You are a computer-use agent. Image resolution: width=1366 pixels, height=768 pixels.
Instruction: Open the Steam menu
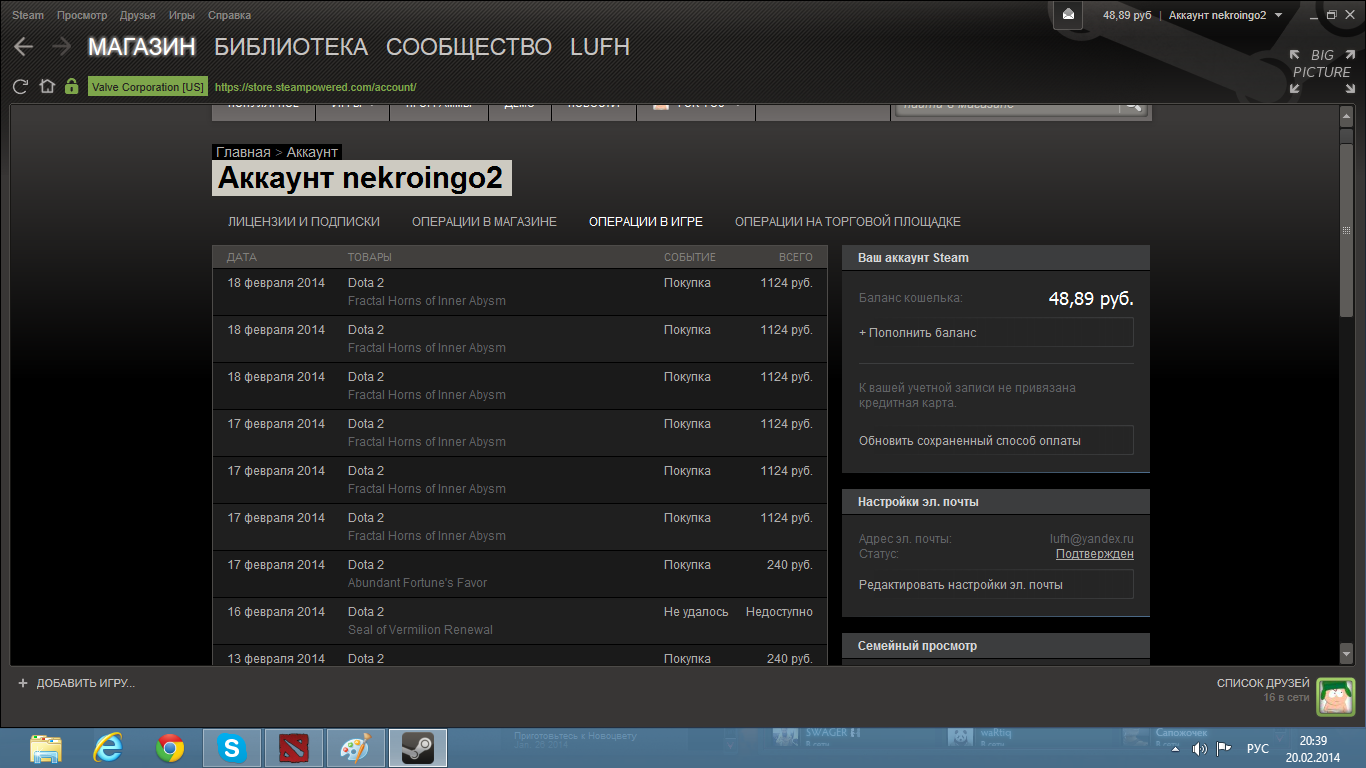point(28,15)
